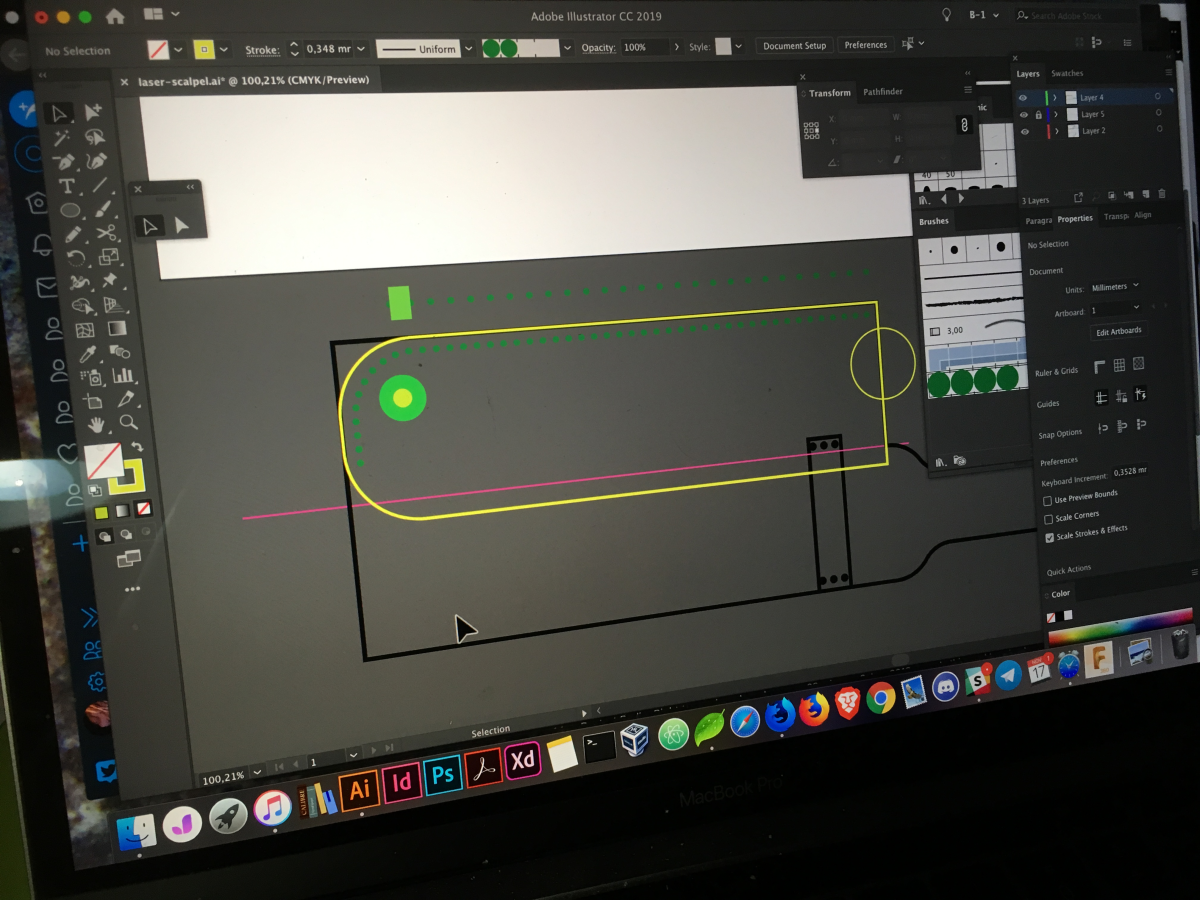Launch Adobe XD from the dock
The image size is (1200, 900).
(x=522, y=761)
